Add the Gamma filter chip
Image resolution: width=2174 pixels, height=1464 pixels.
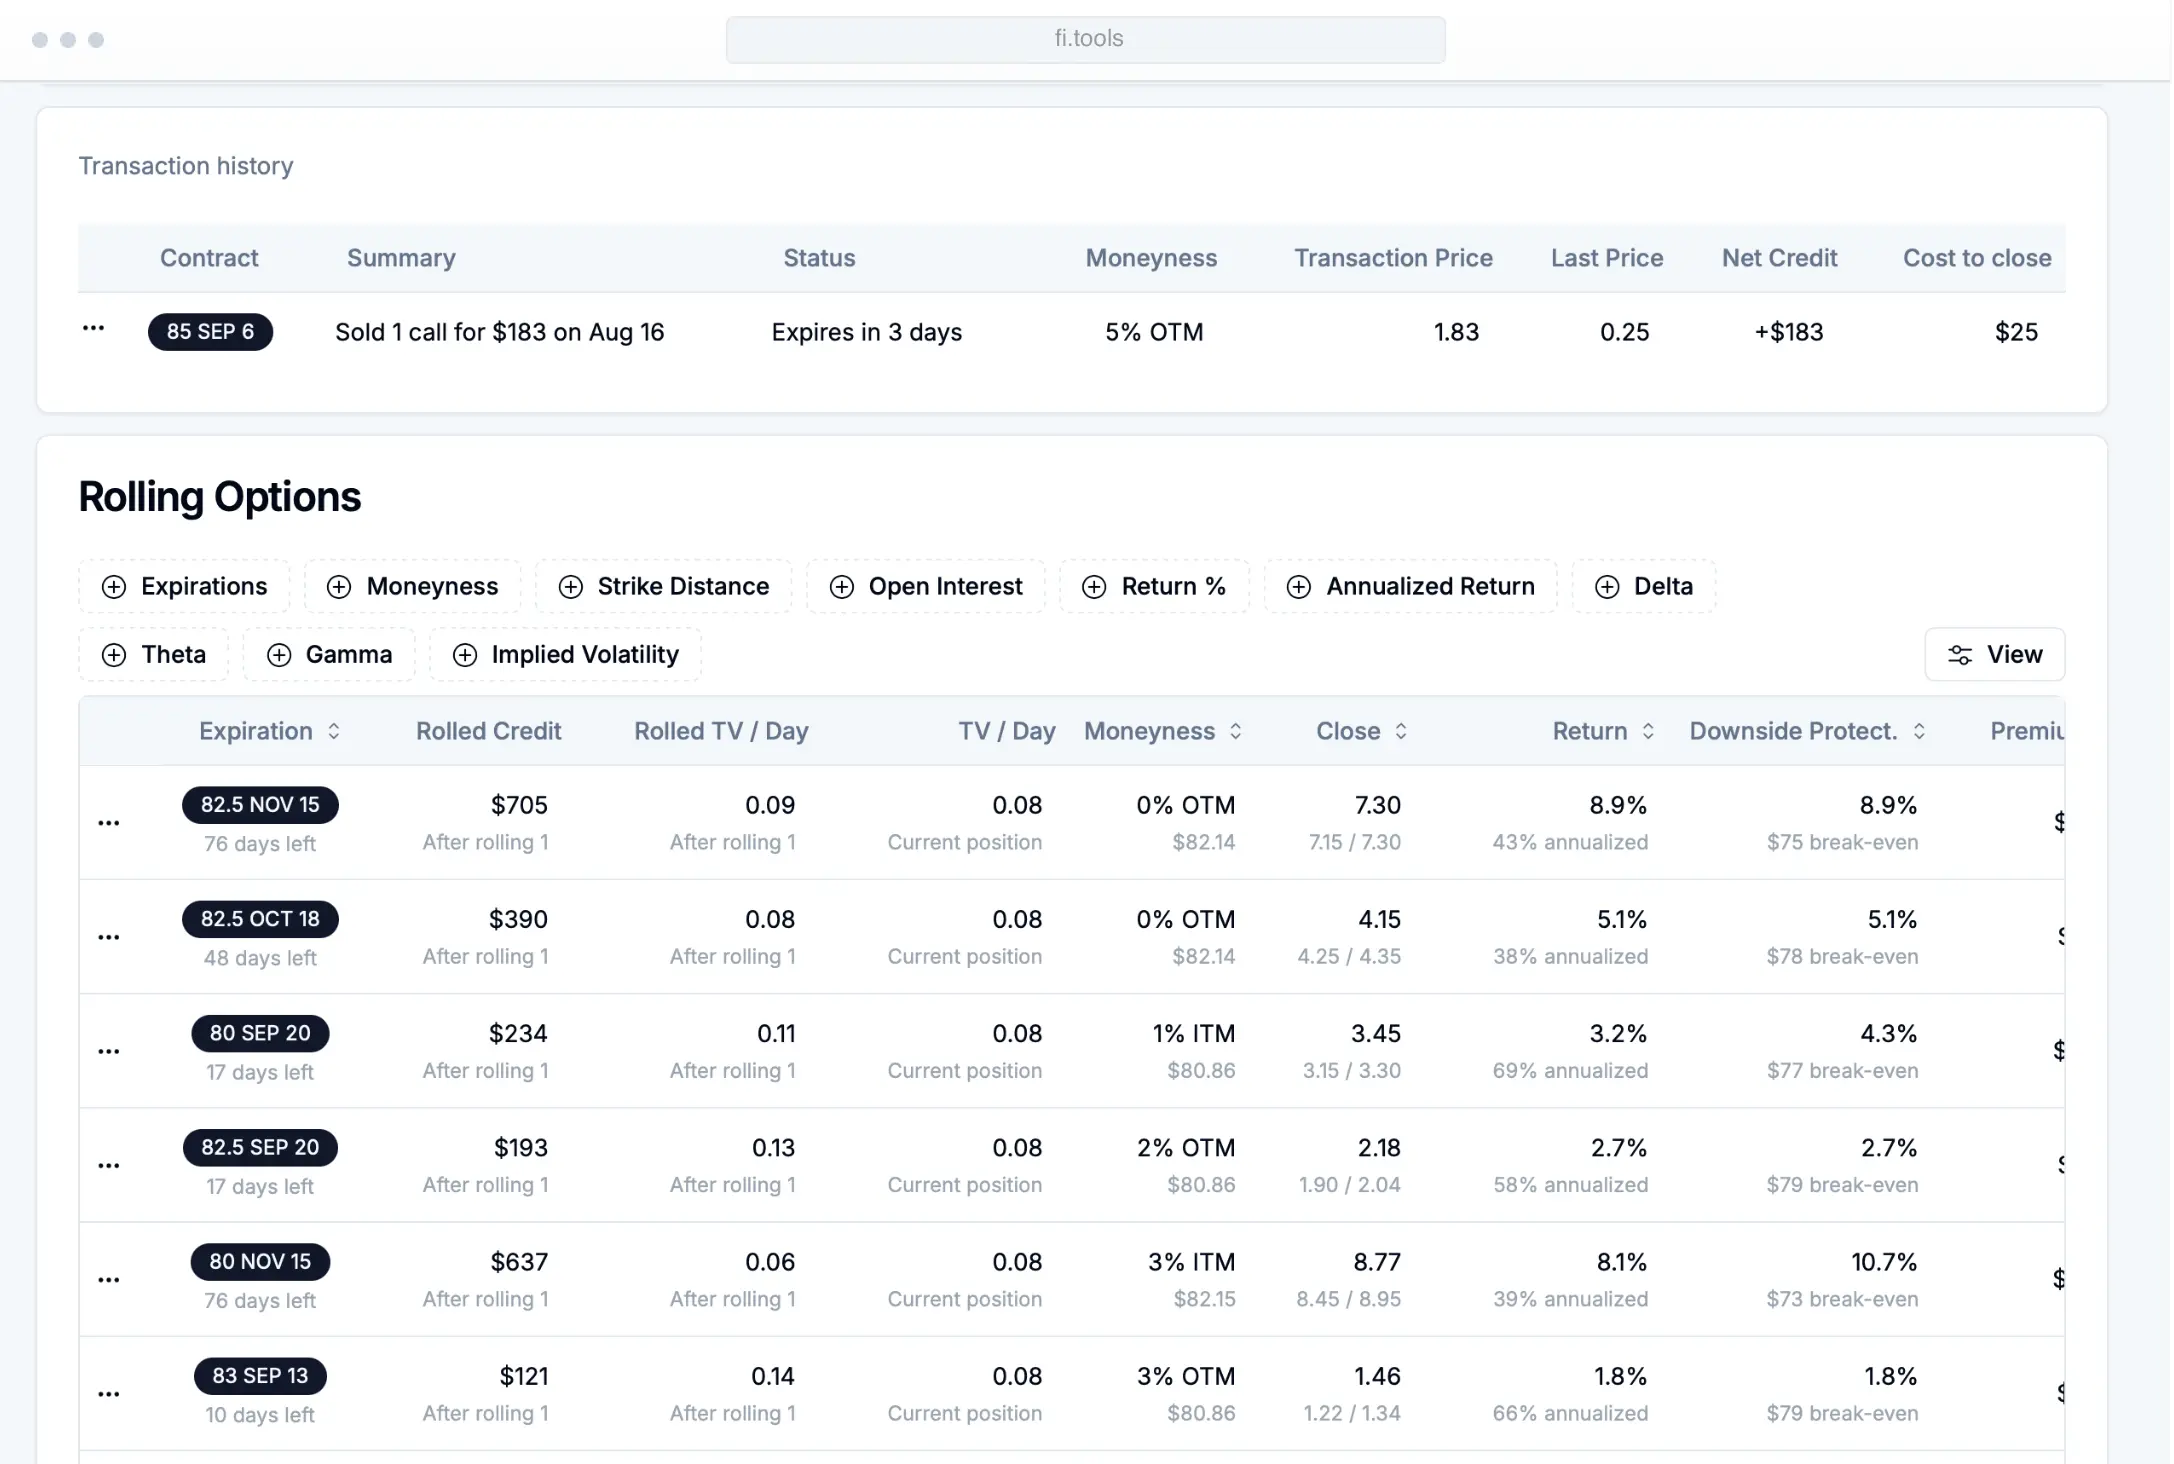(x=329, y=655)
